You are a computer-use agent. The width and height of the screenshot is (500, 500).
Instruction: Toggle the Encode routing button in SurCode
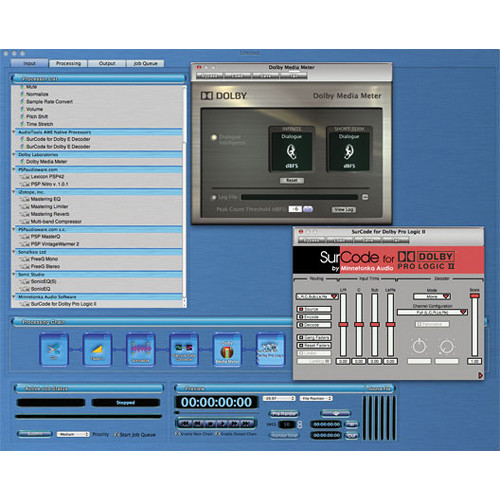pos(314,317)
